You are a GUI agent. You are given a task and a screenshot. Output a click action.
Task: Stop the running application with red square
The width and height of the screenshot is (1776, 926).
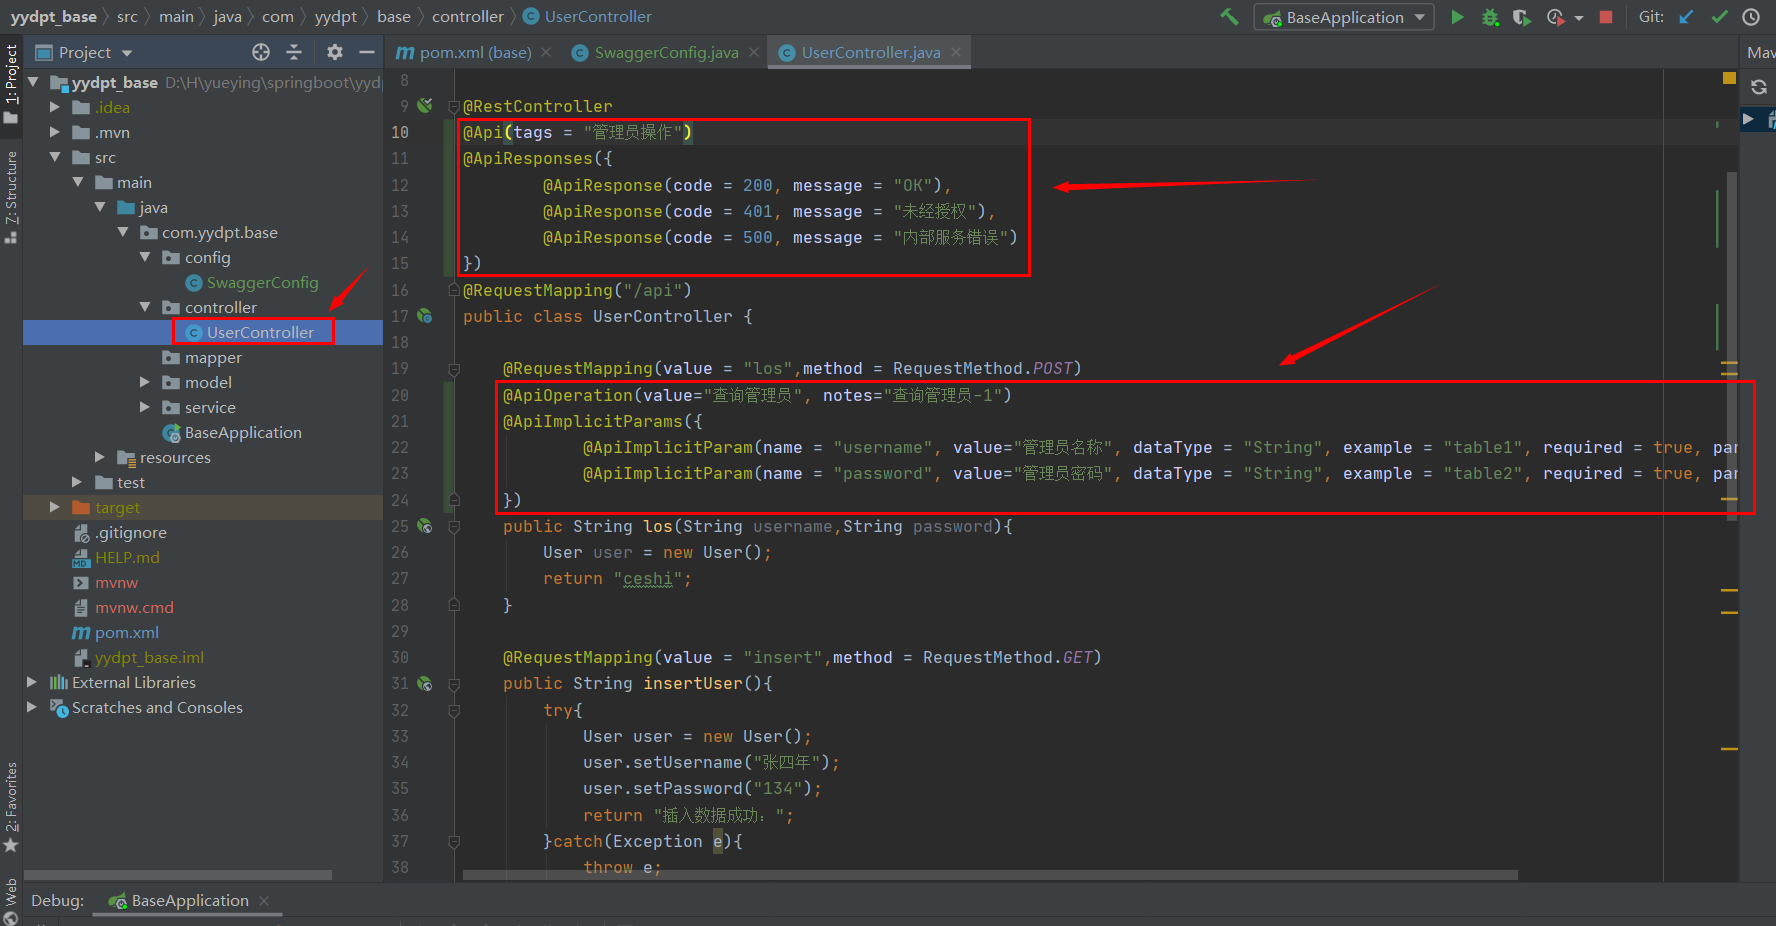pos(1606,17)
